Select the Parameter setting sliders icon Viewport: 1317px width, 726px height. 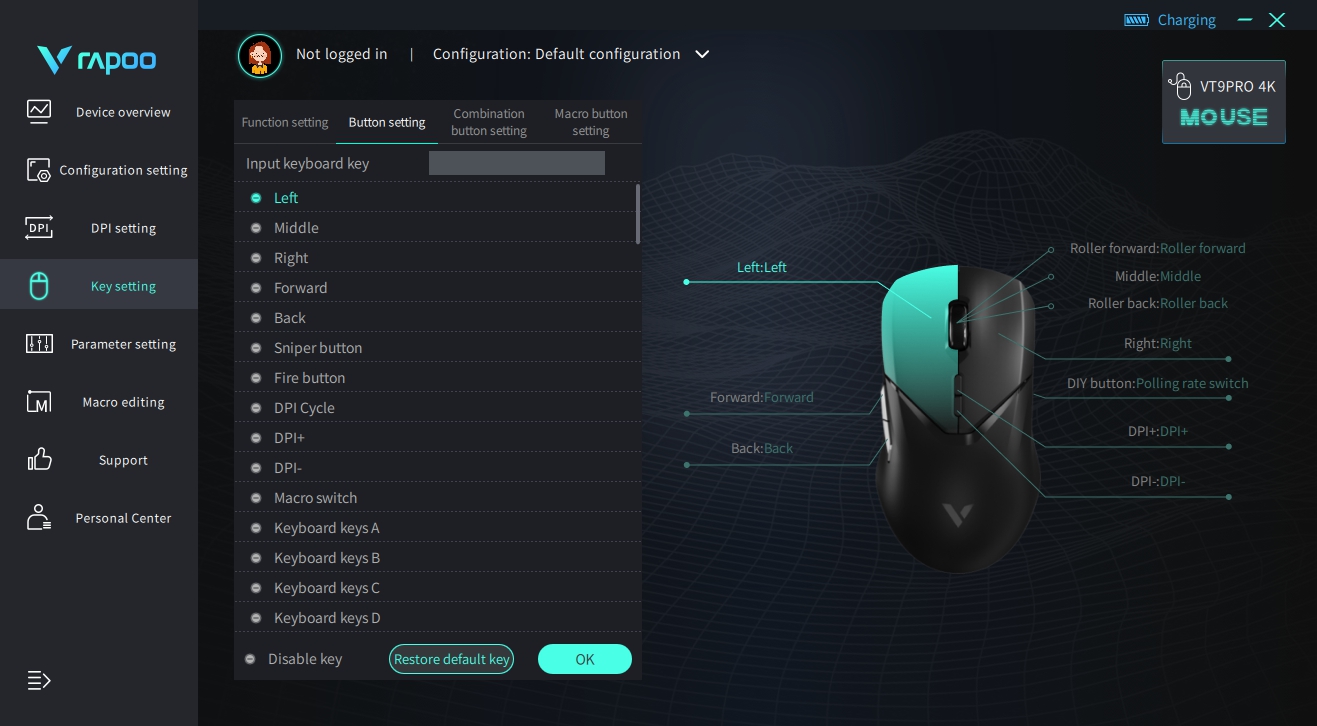pos(39,344)
